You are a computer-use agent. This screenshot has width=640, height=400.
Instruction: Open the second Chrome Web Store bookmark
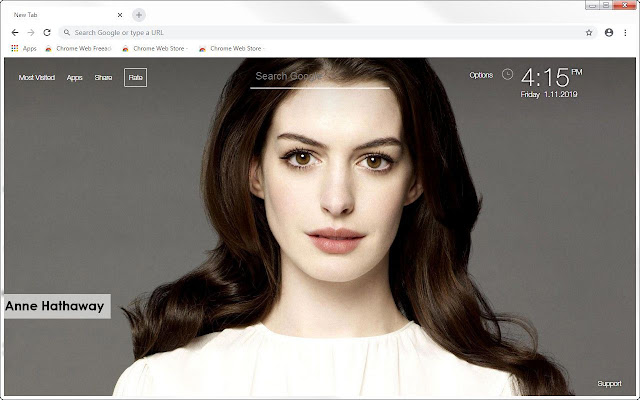155,49
